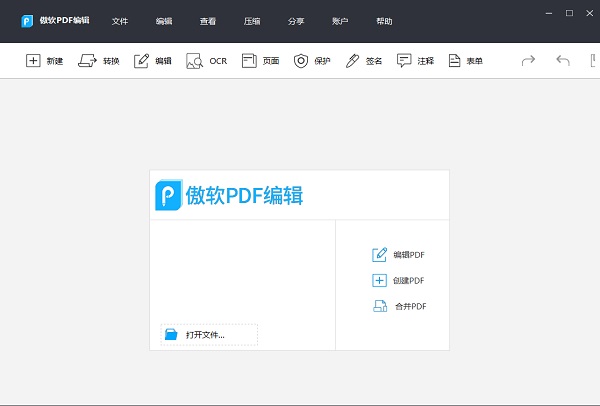Open the 压缩 (Compress) menu
The image size is (600, 406).
(x=252, y=21)
